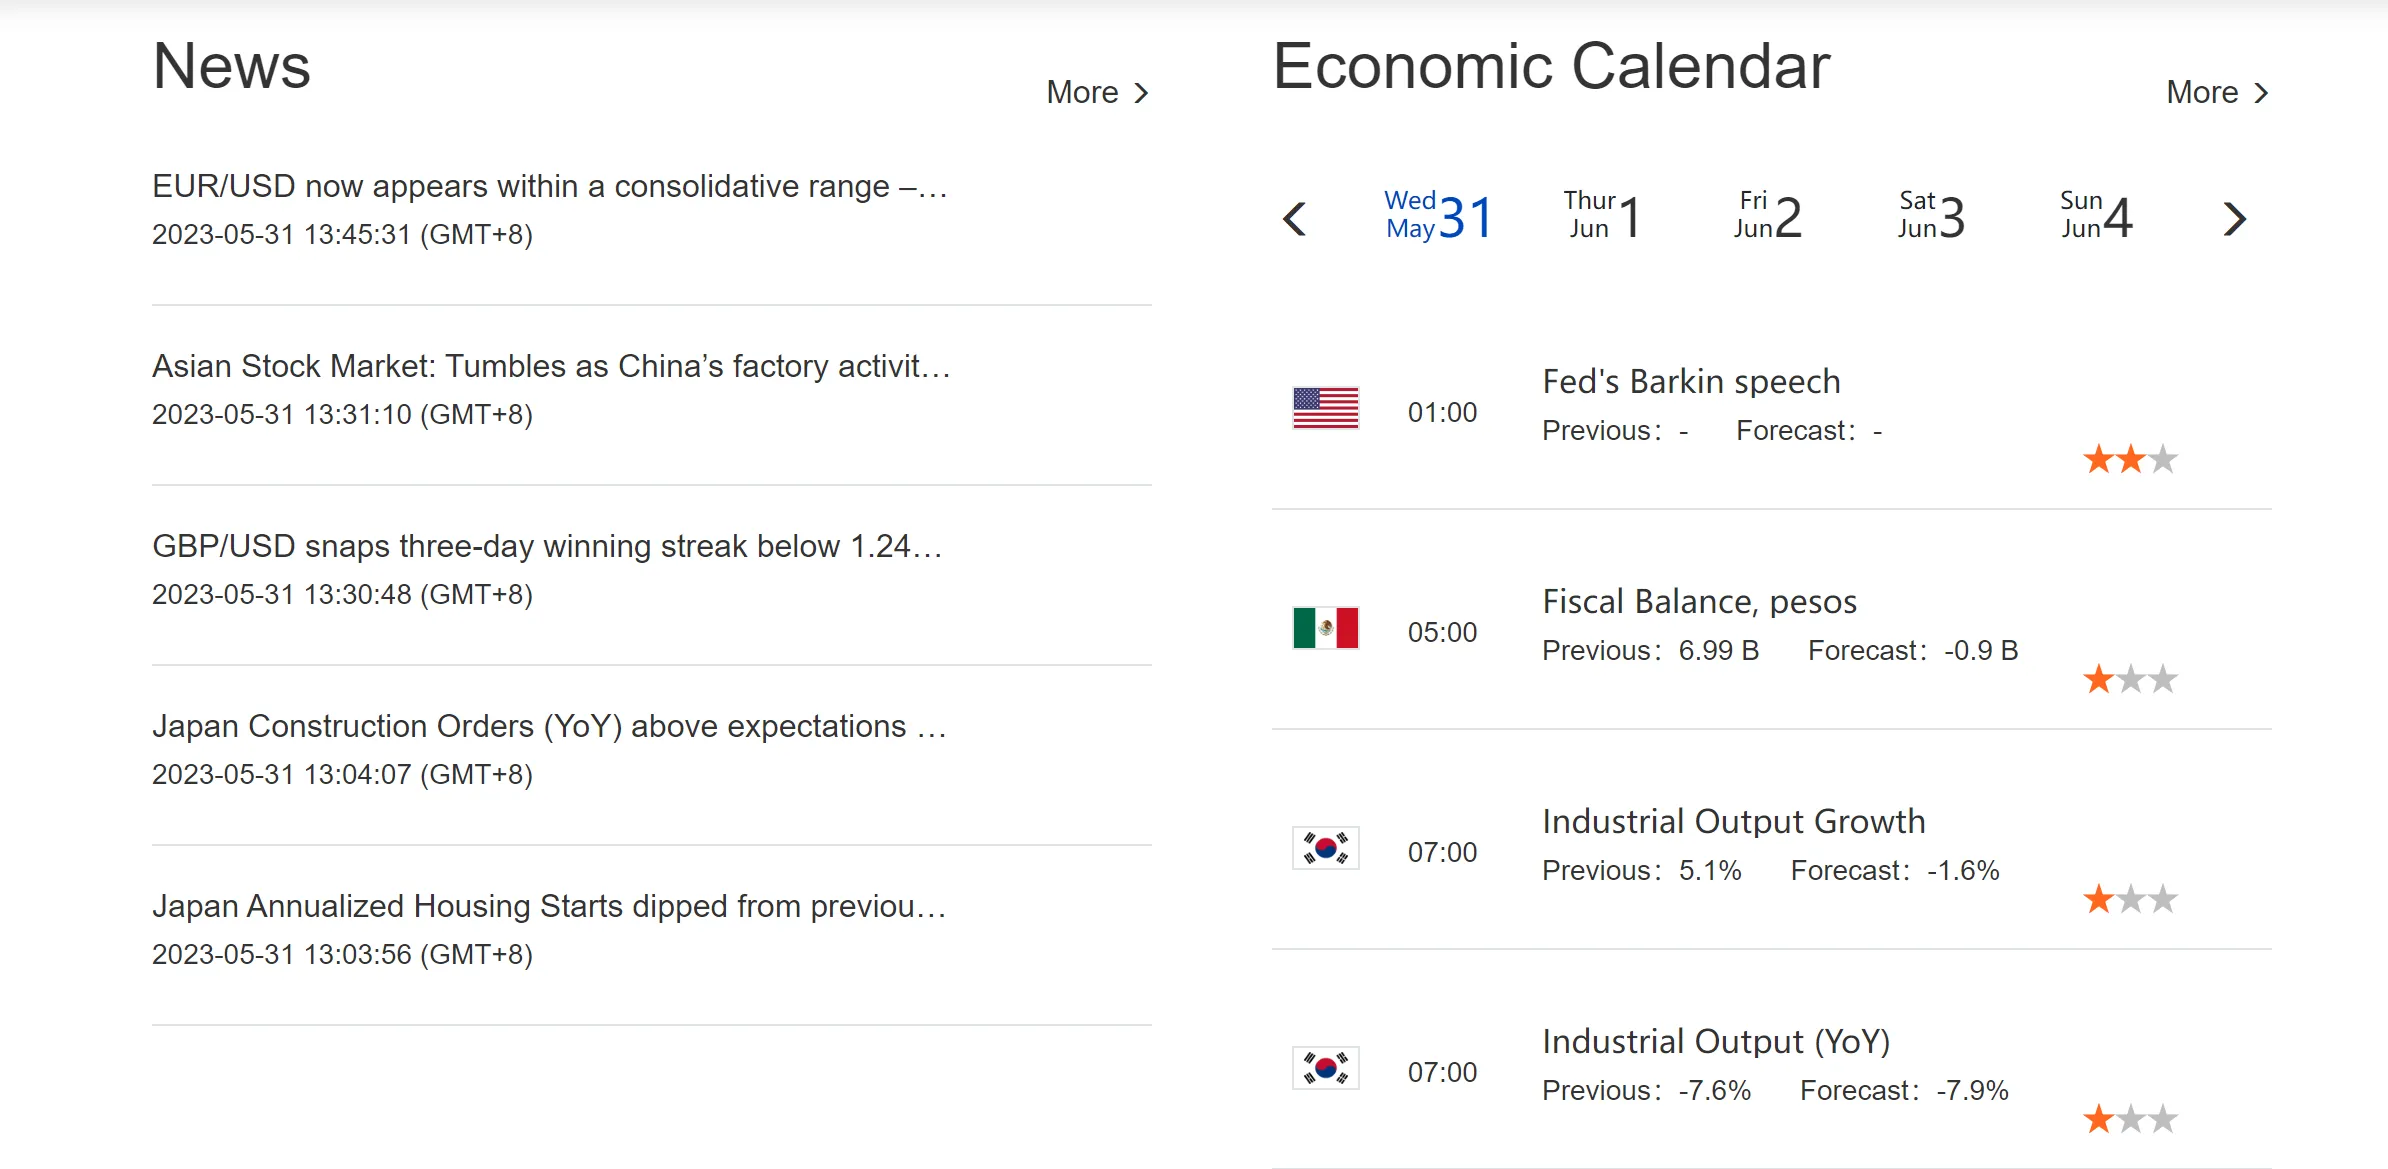Read Asian Stock Market Tumbles article

click(x=551, y=366)
